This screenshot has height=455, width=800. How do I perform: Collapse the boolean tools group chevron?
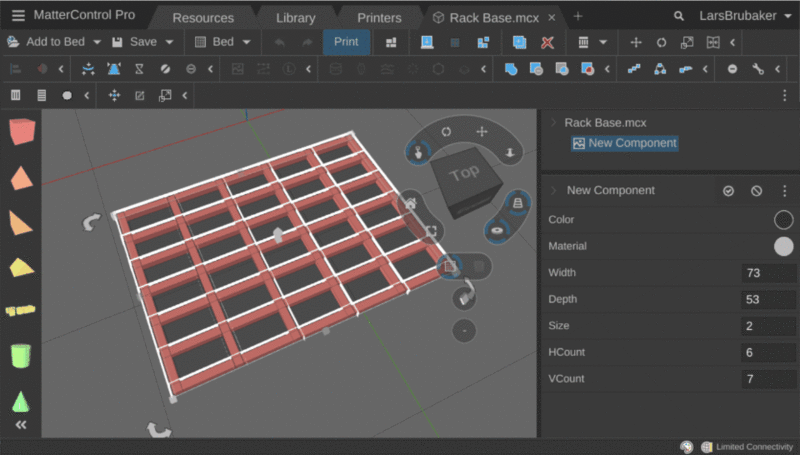point(607,69)
